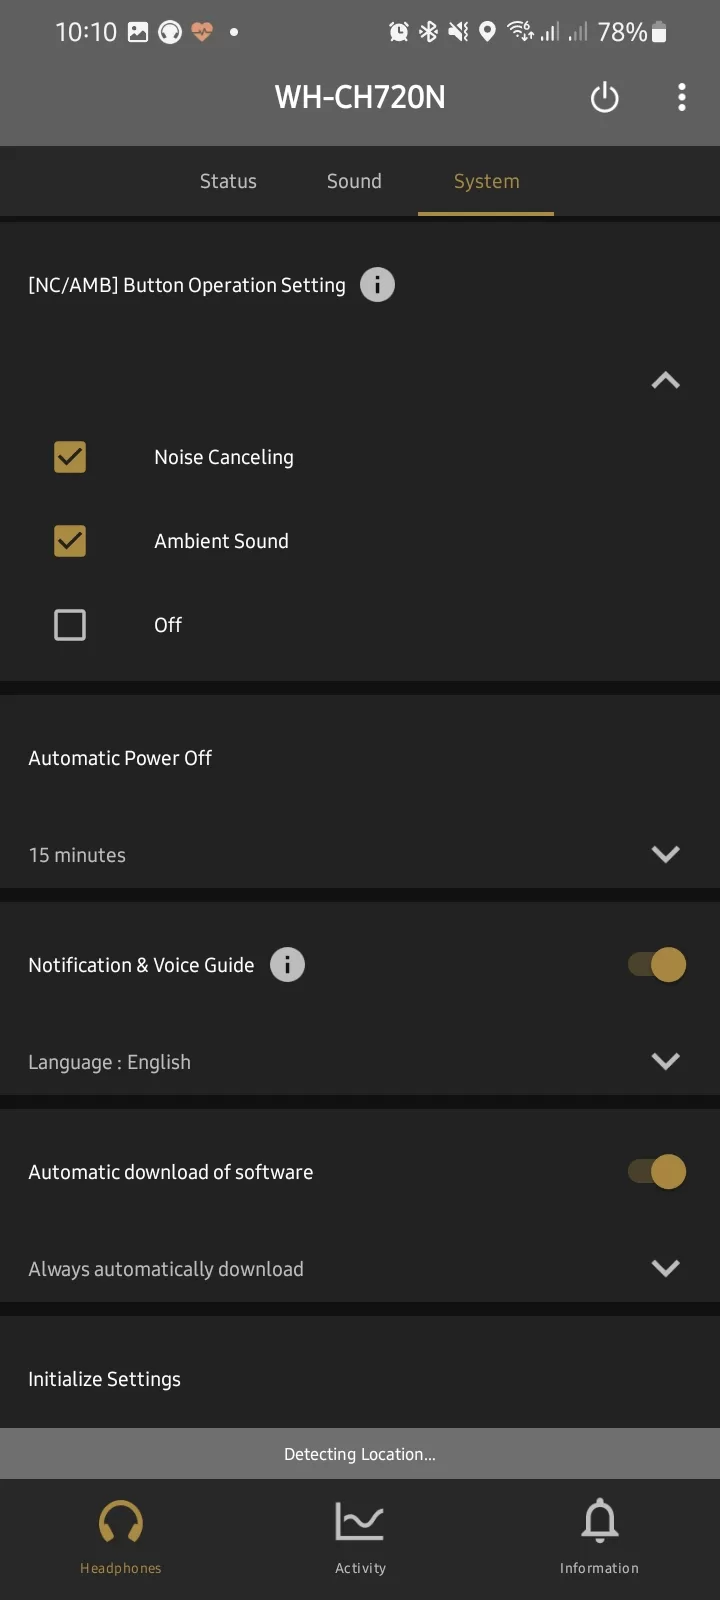The image size is (720, 1600).
Task: Turn off Automatic download of software switch
Action: click(657, 1172)
